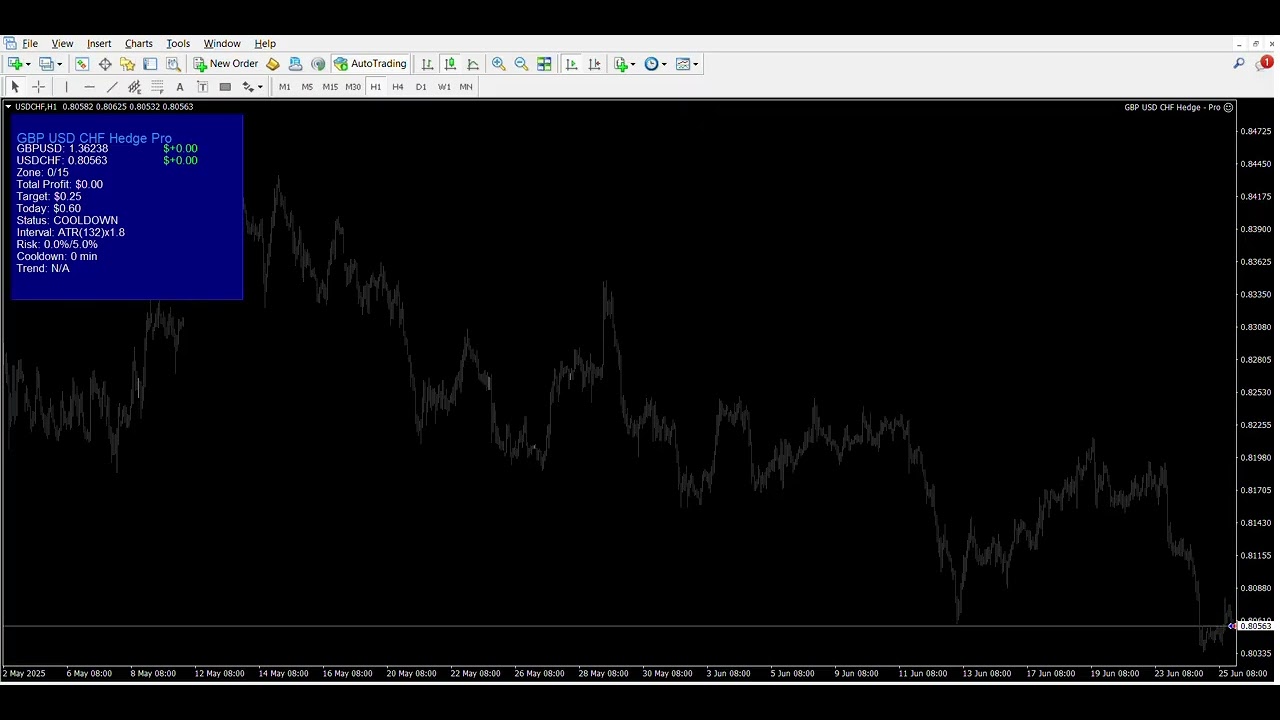1280x720 pixels.
Task: Switch to candlestick chart display
Action: tap(450, 64)
